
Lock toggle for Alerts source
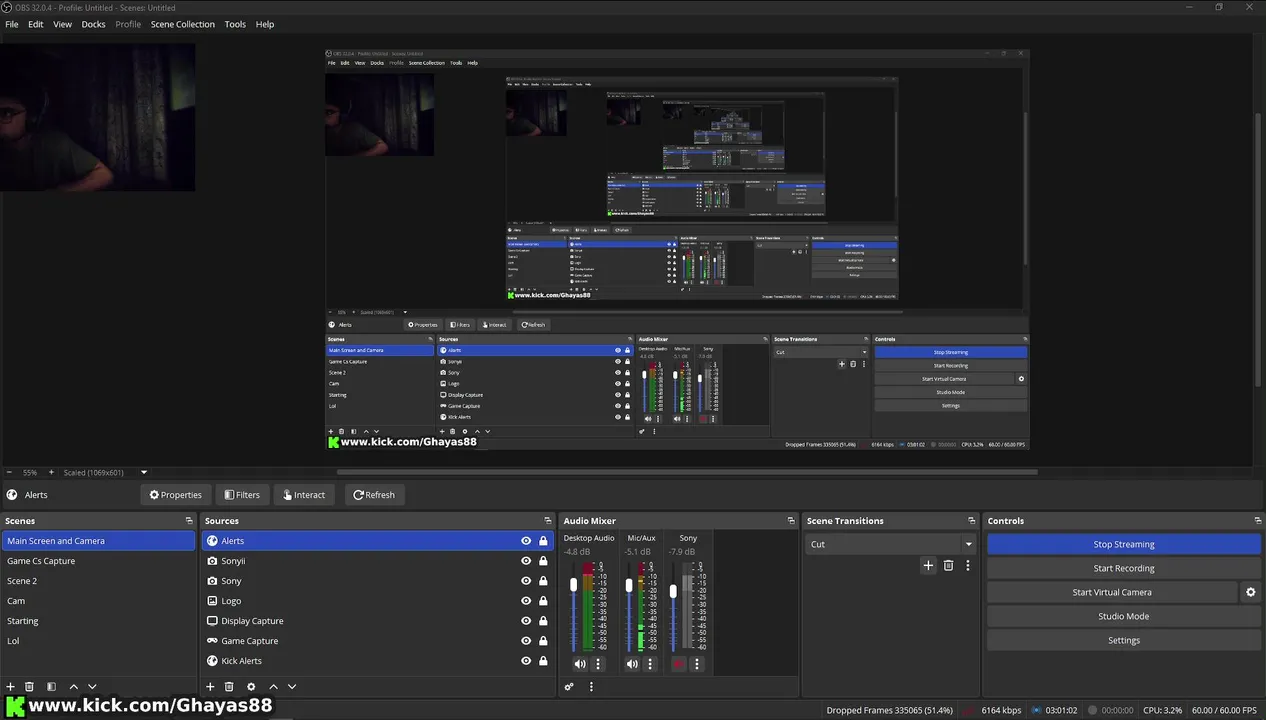[543, 541]
